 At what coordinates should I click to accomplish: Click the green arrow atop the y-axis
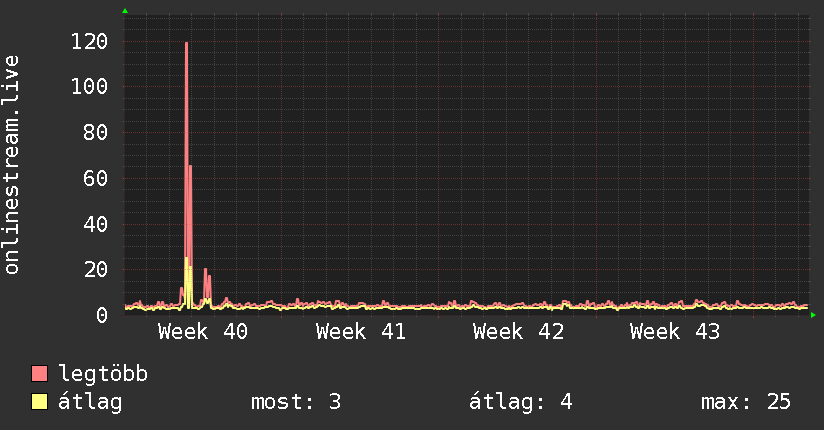[x=125, y=11]
